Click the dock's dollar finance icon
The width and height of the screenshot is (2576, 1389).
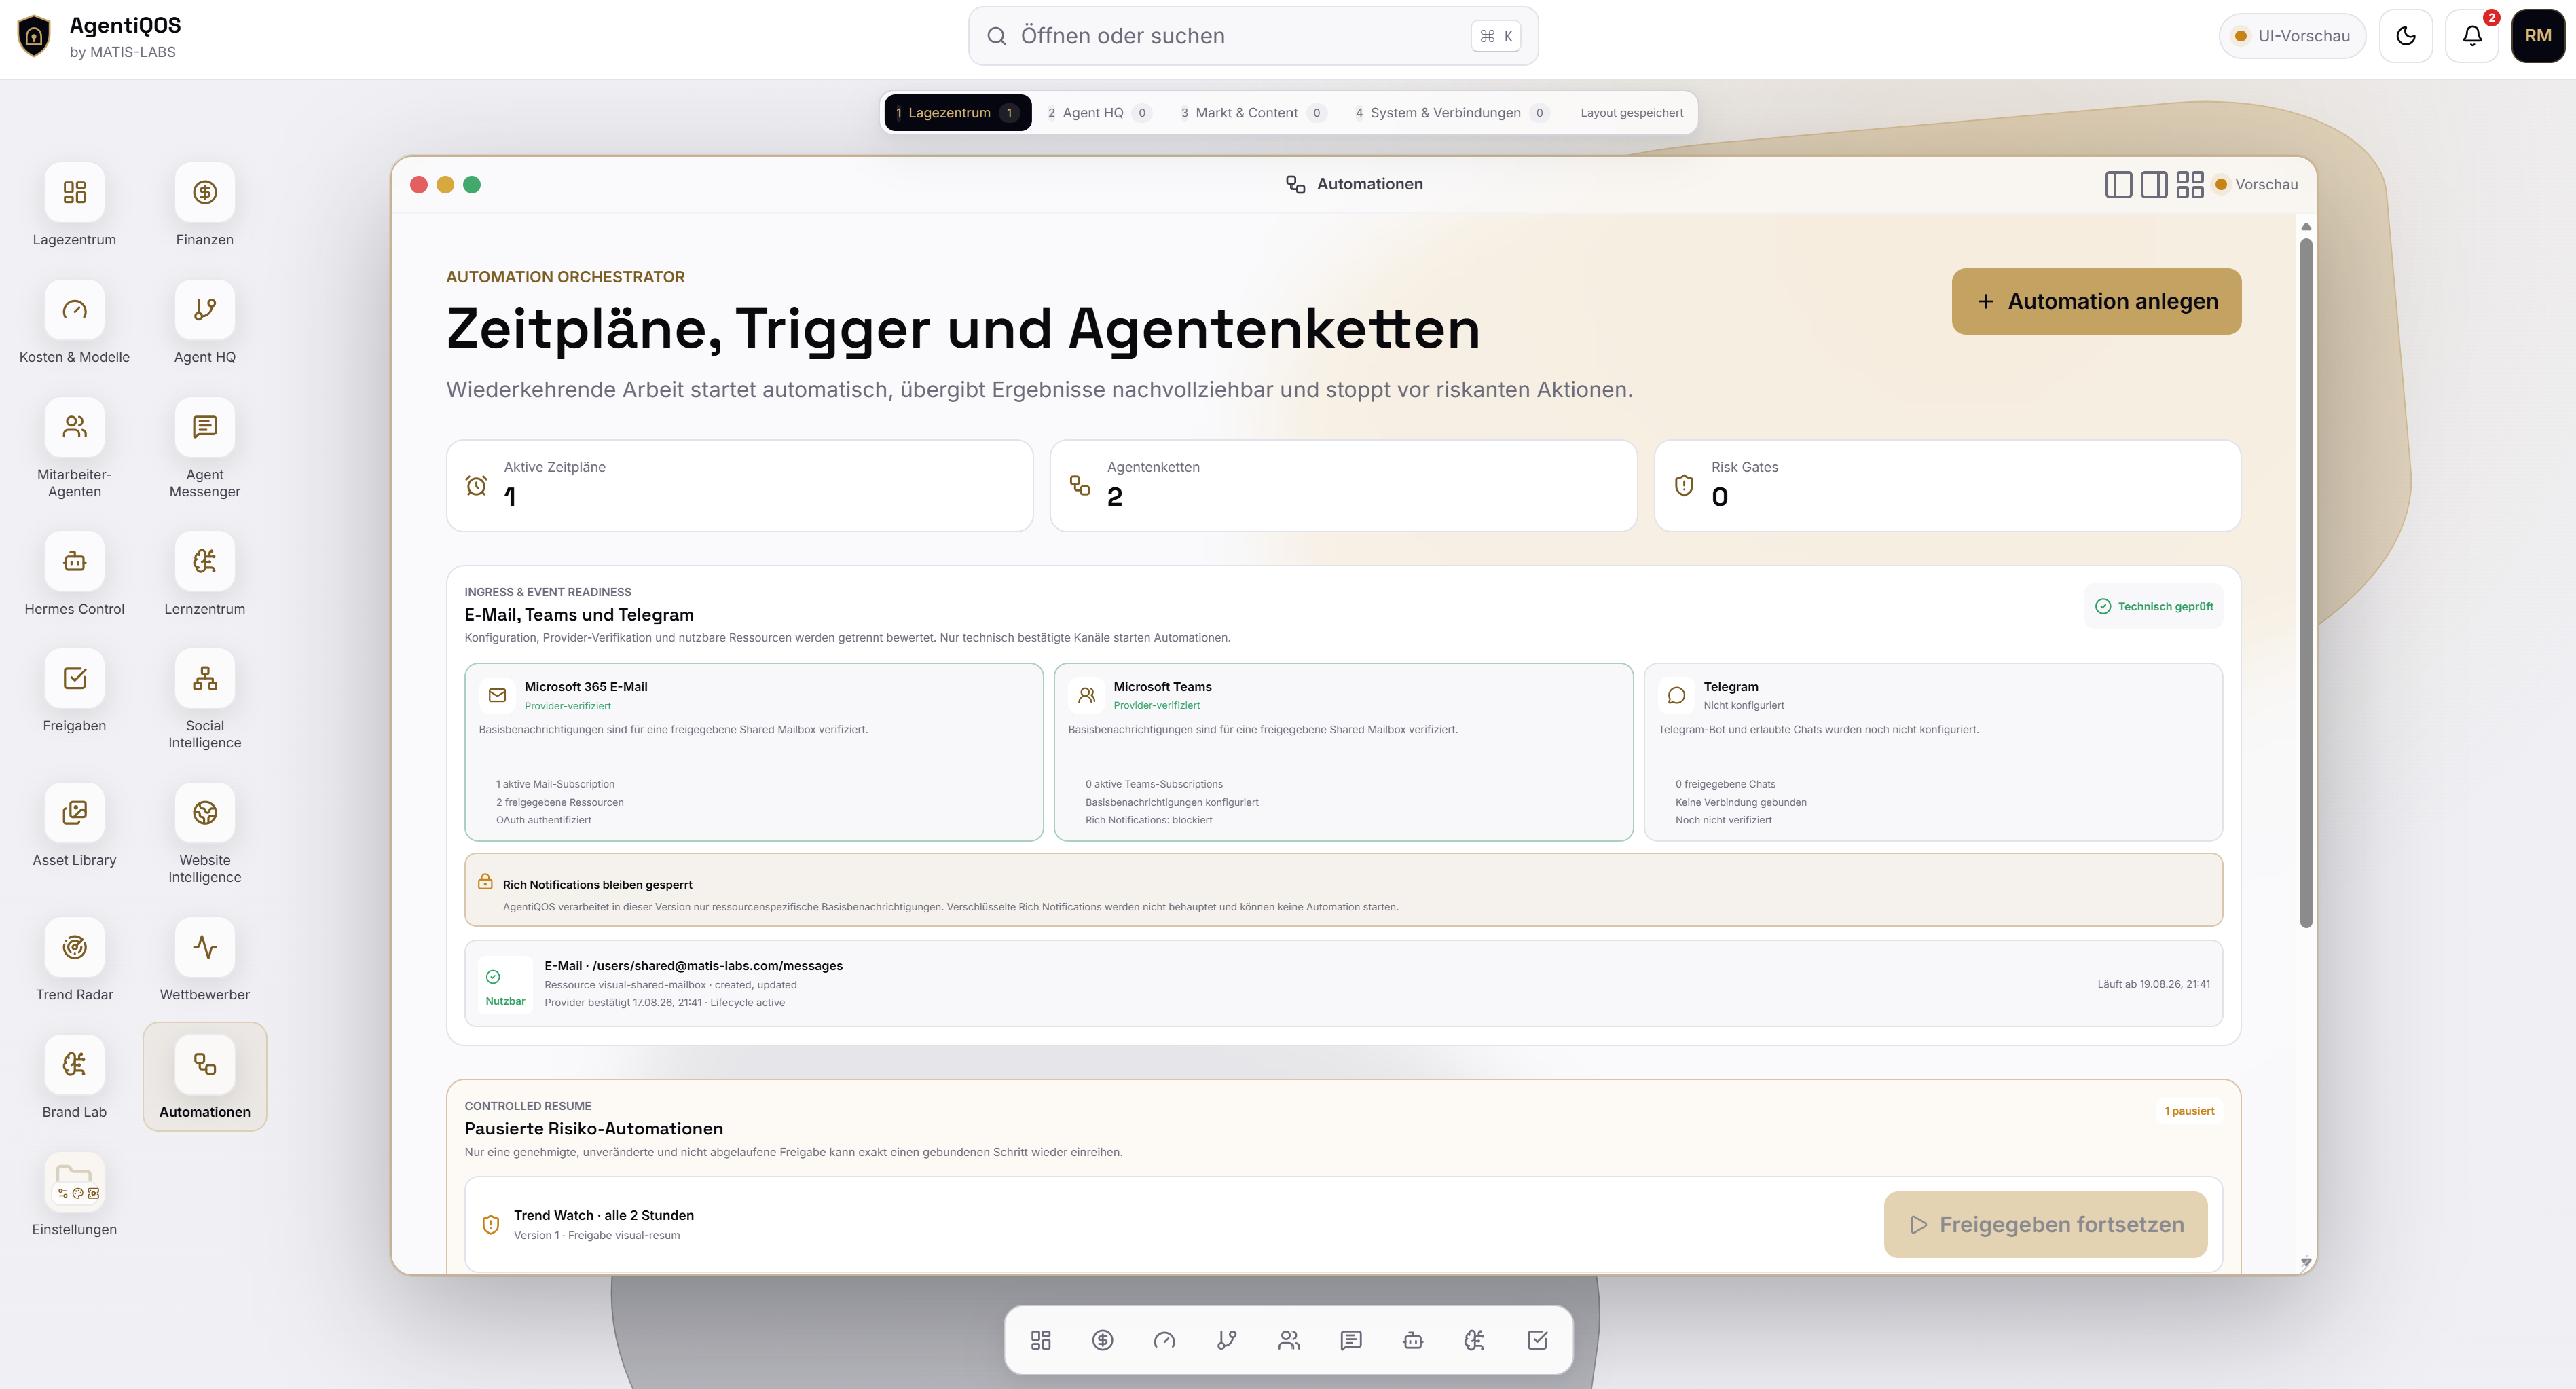tap(1103, 1340)
